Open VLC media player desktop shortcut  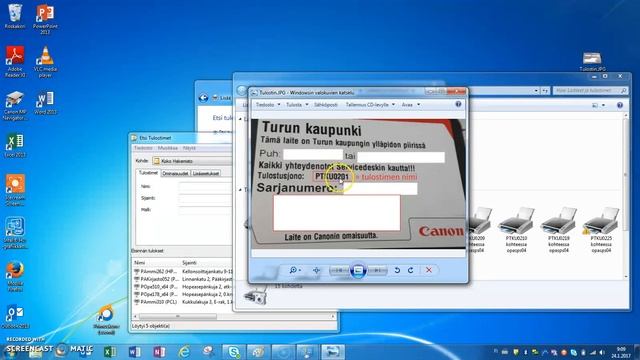click(x=45, y=61)
